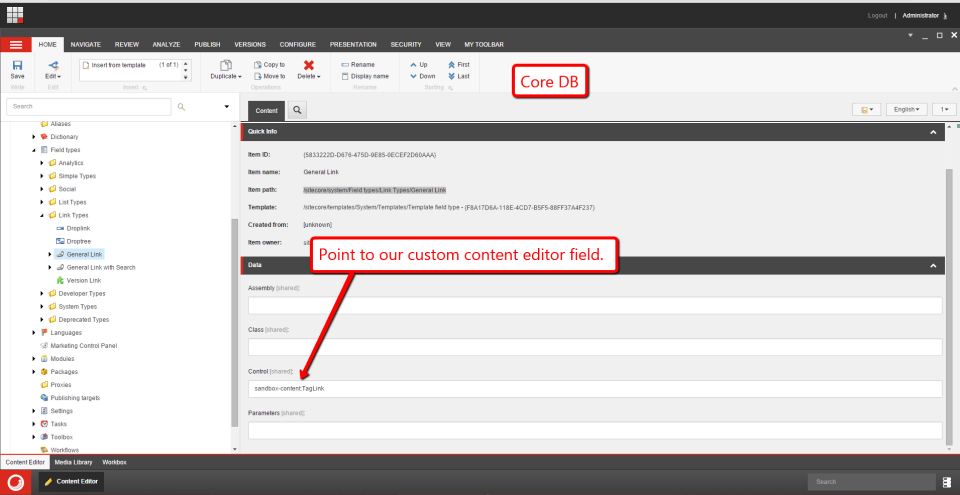Click the bottom bar Search field
Image resolution: width=960 pixels, height=495 pixels.
(x=870, y=482)
